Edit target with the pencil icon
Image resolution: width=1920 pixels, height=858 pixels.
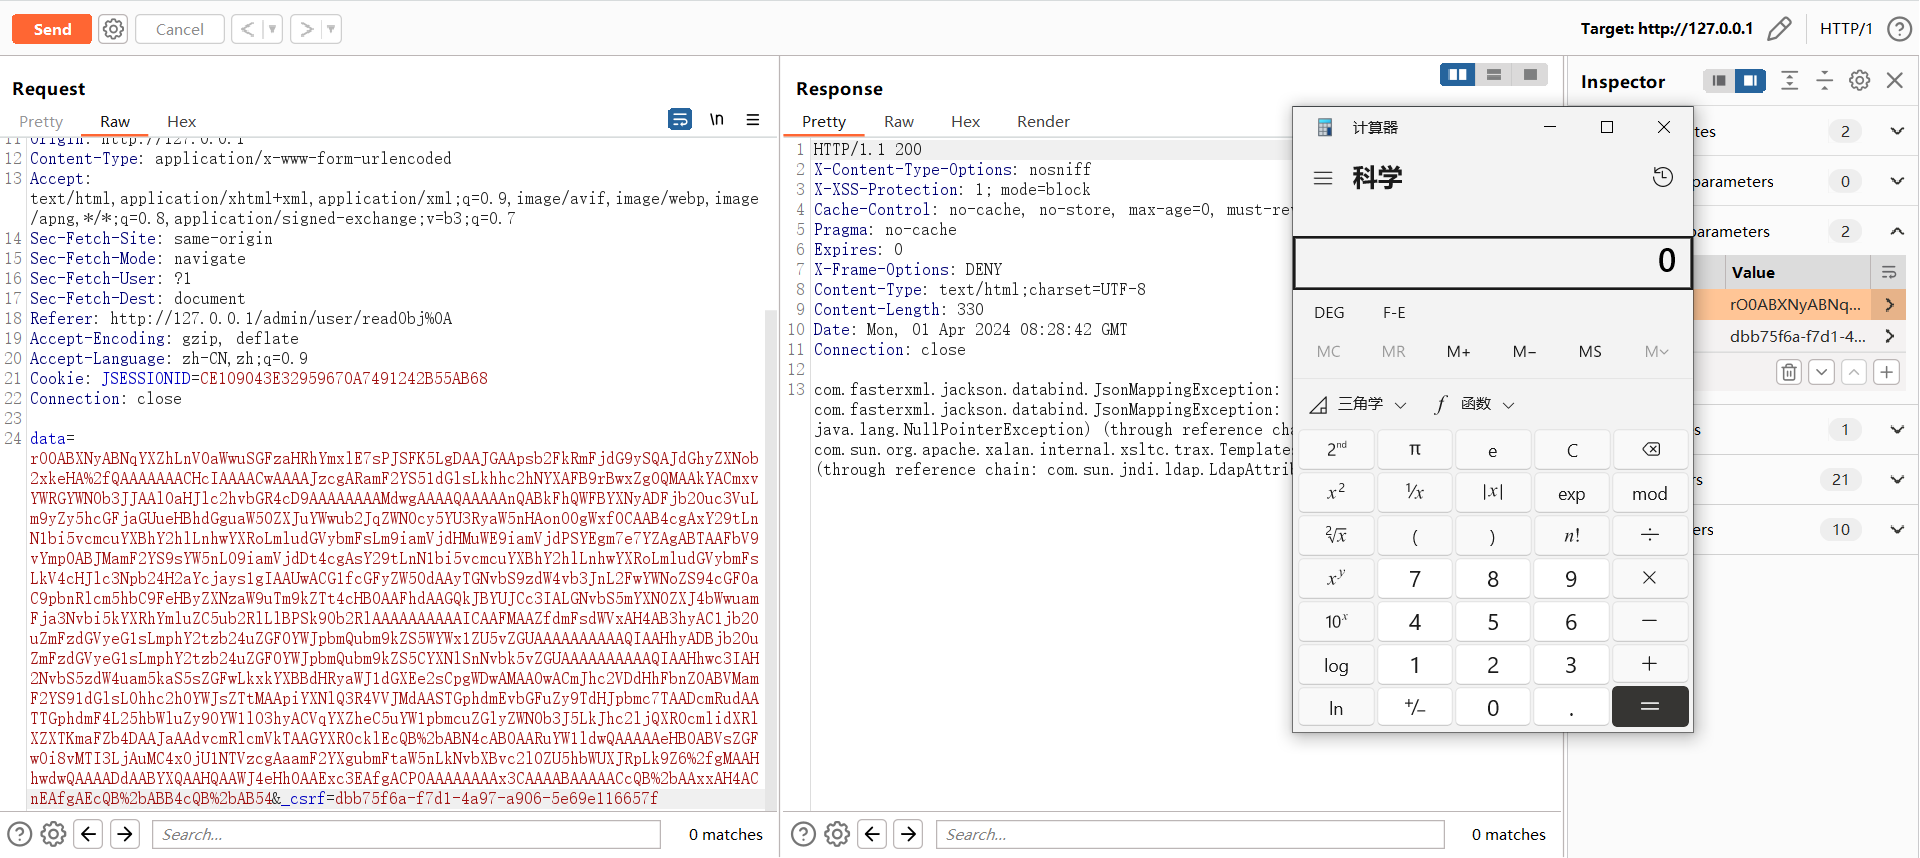click(1779, 29)
